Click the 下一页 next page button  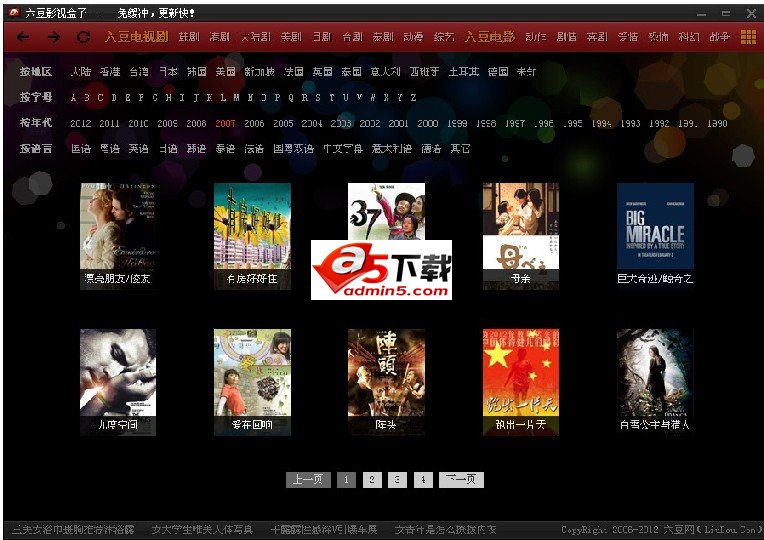tap(461, 480)
